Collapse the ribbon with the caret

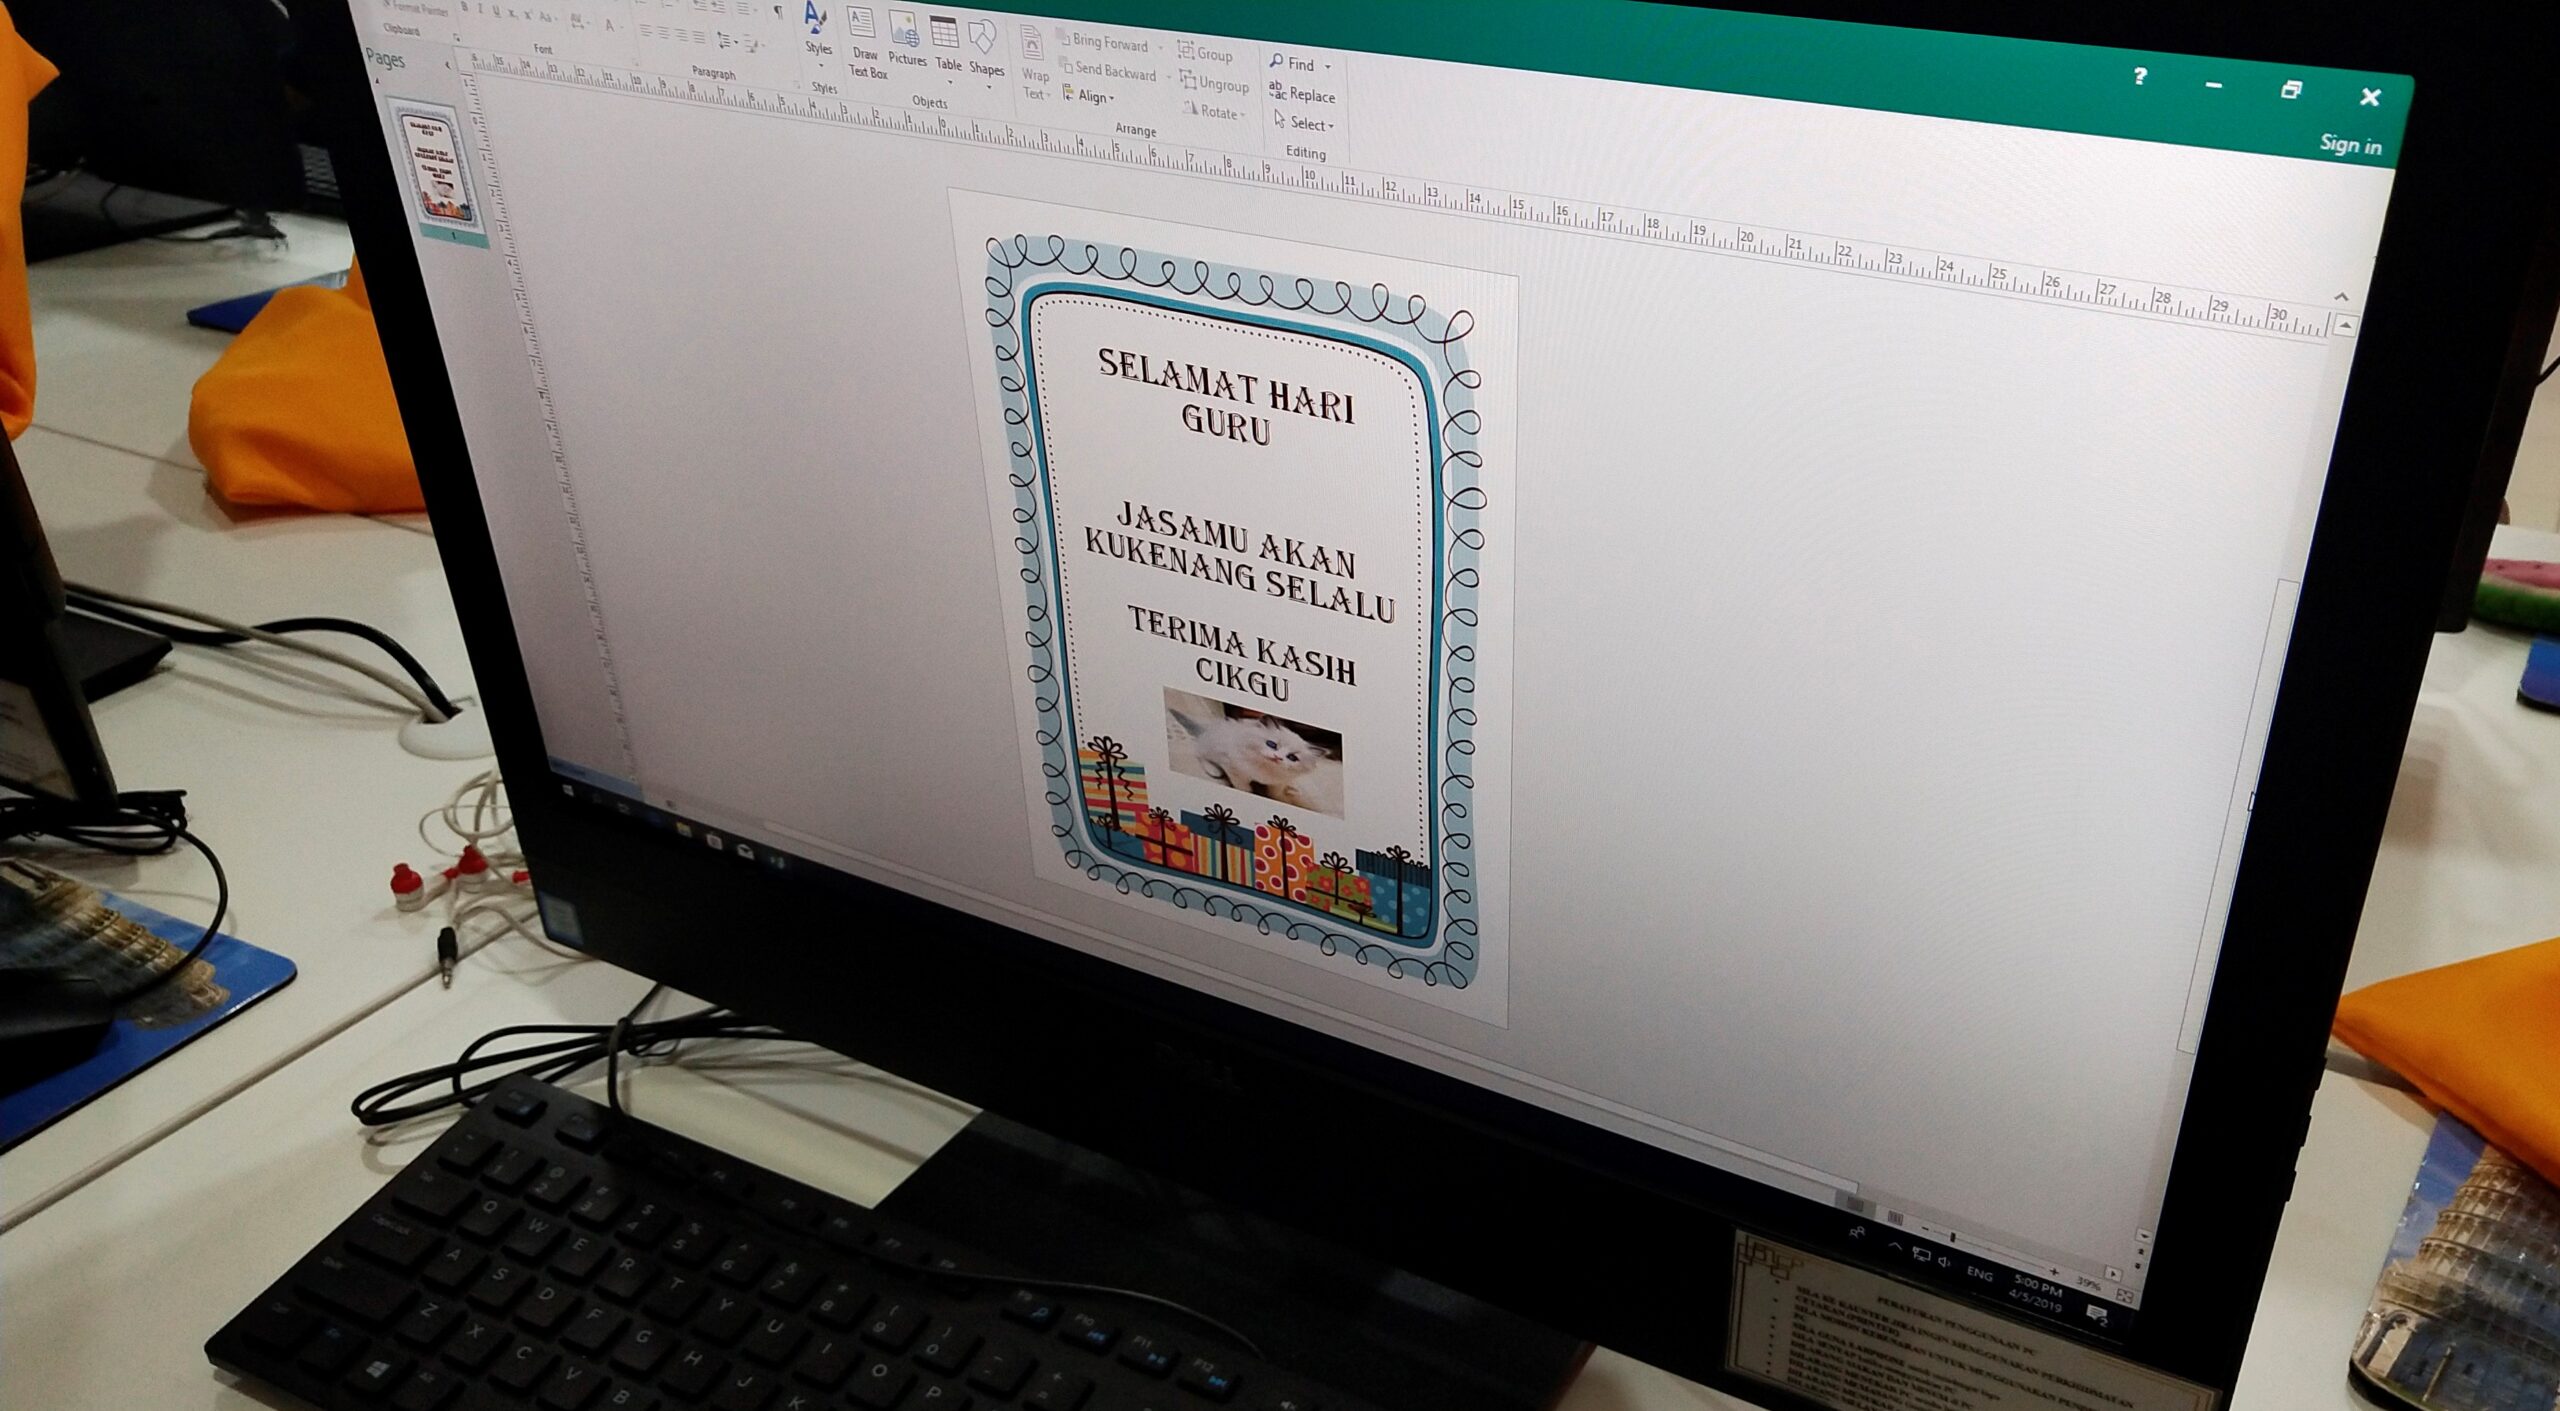pyautogui.click(x=2342, y=297)
